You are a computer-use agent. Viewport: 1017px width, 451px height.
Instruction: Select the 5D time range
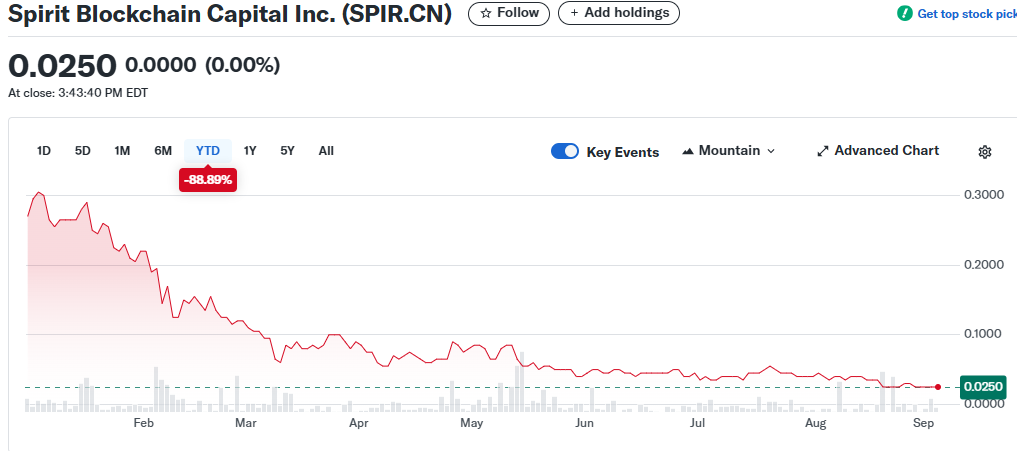click(x=82, y=151)
